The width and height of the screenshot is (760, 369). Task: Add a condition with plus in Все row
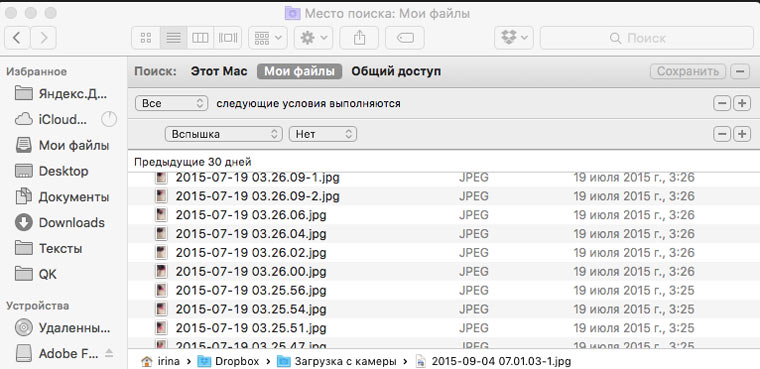pos(742,103)
